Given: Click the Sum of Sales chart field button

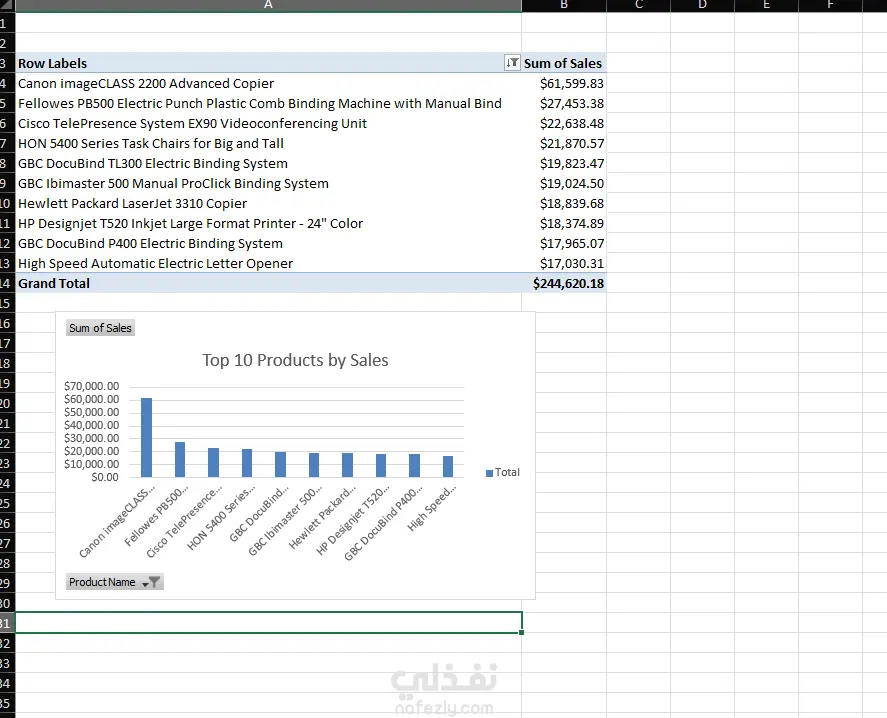Looking at the screenshot, I should [x=100, y=328].
